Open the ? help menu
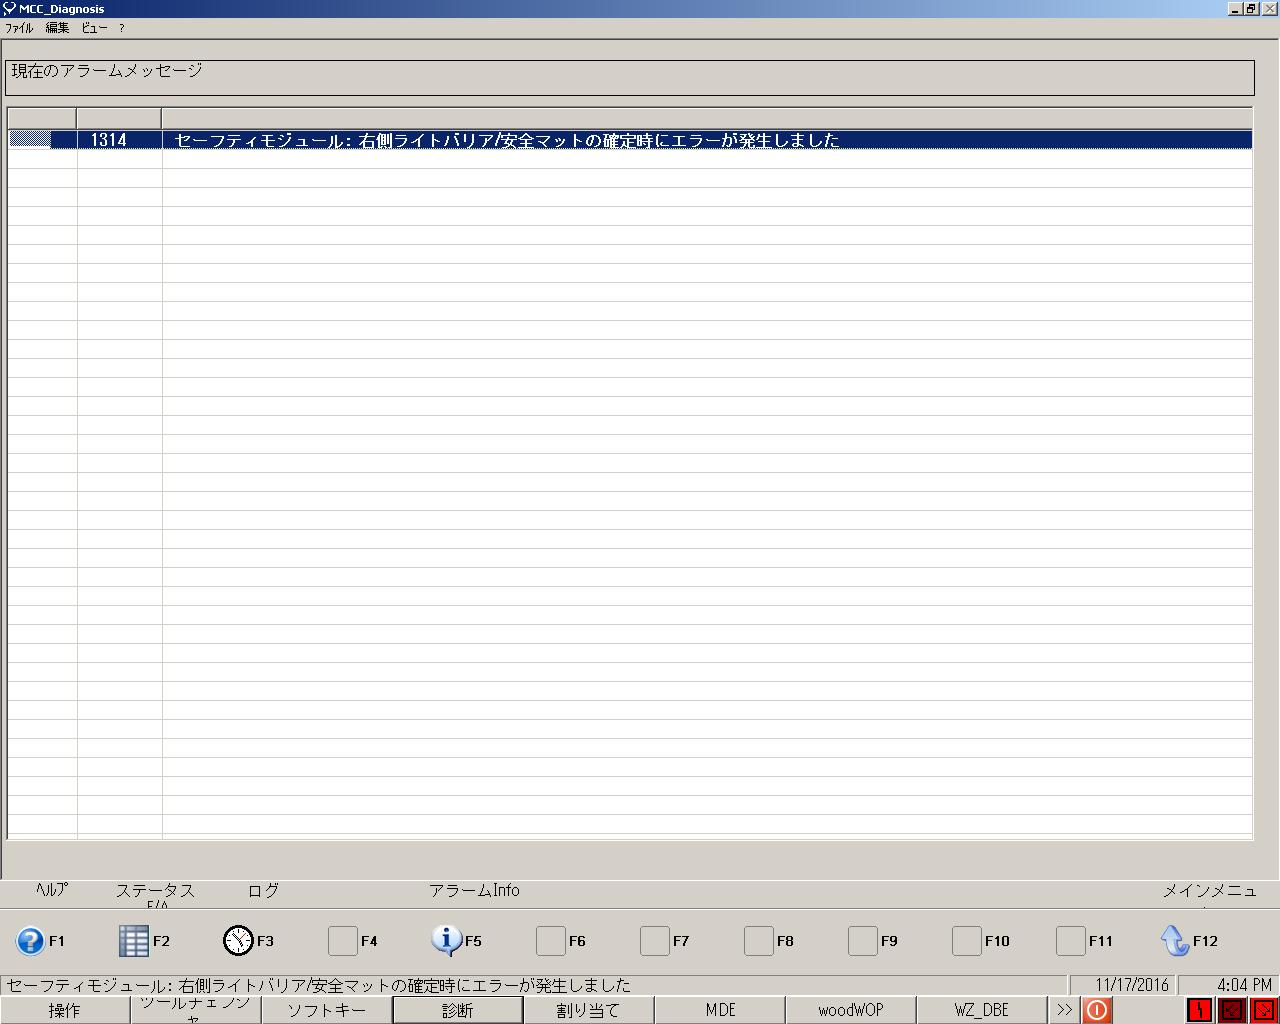Viewport: 1280px width, 1024px height. [x=121, y=28]
